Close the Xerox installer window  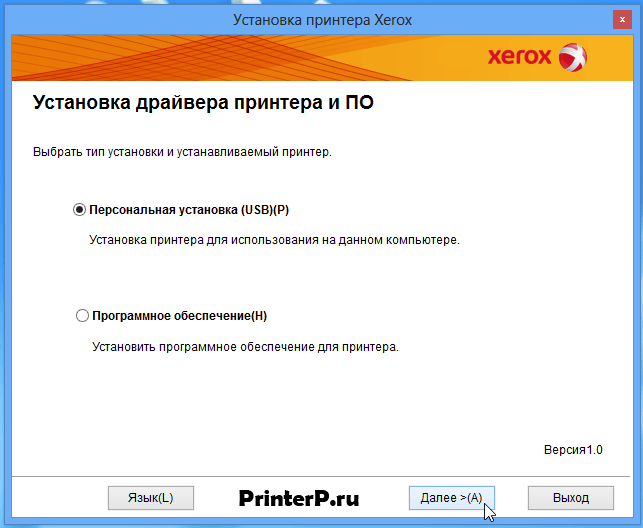coord(622,19)
